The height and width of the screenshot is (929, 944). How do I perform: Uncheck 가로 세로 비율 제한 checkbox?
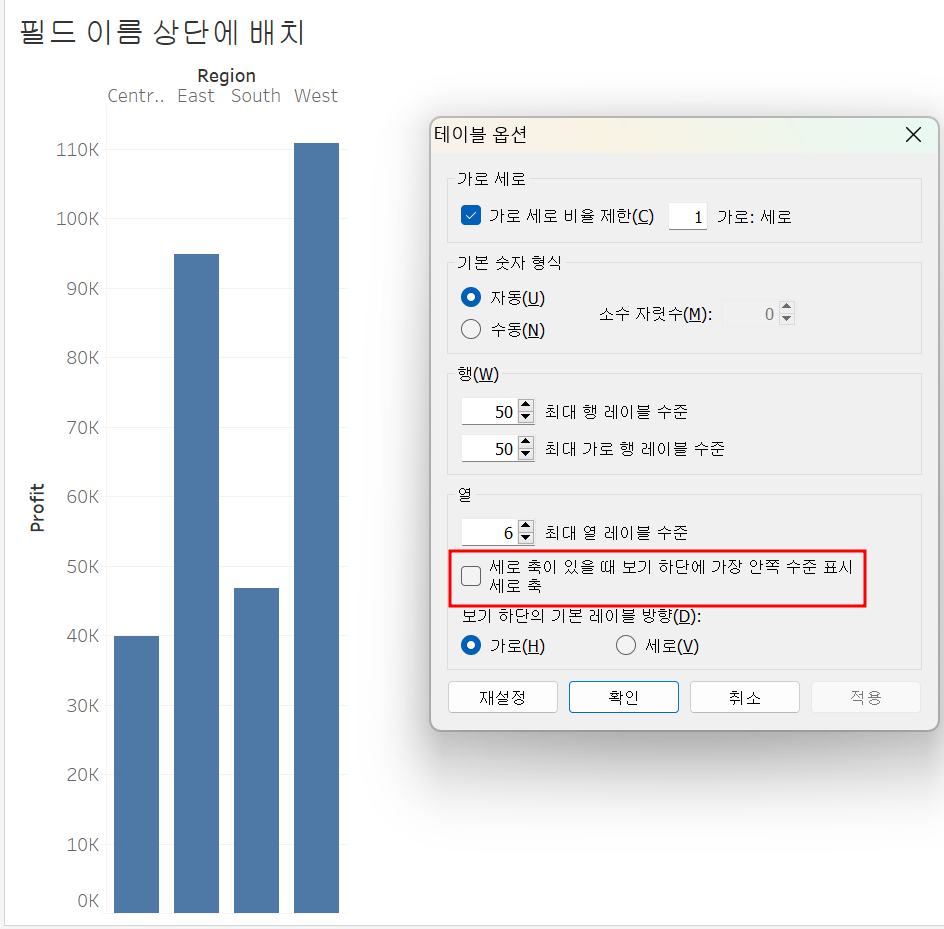tap(471, 216)
